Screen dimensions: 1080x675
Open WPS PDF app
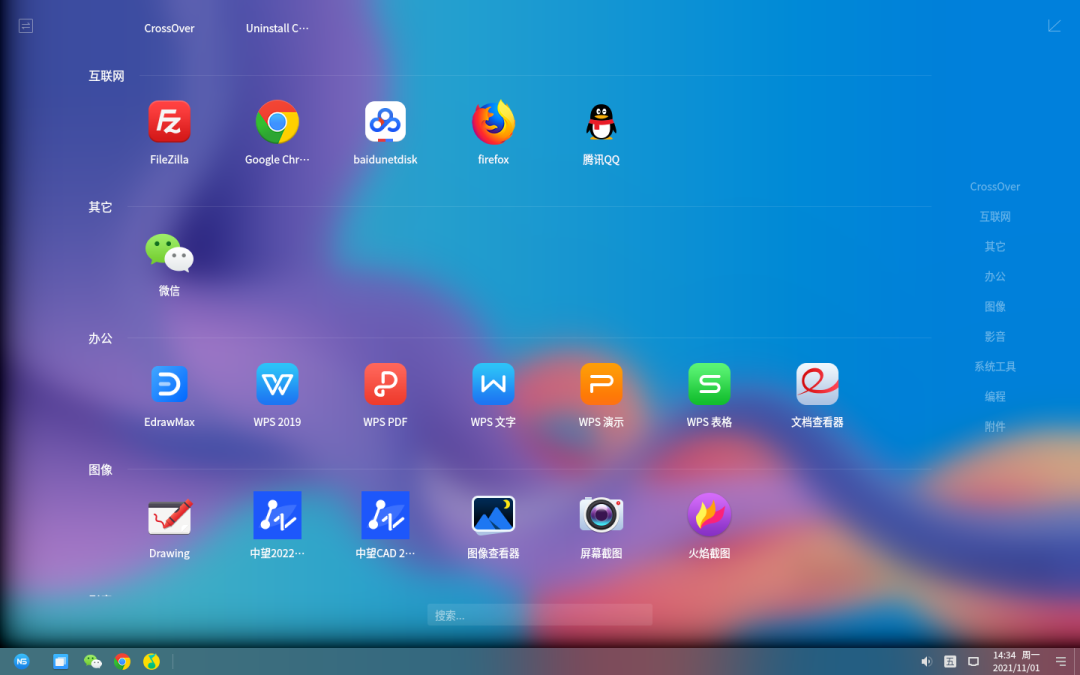tap(385, 384)
